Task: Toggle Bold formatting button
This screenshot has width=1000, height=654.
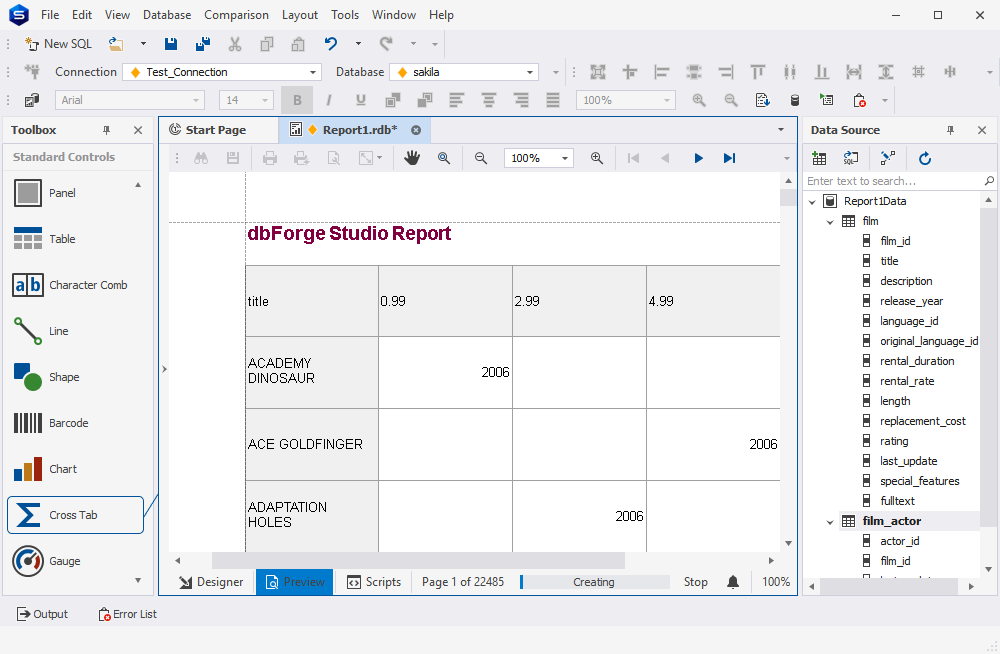Action: pyautogui.click(x=297, y=100)
